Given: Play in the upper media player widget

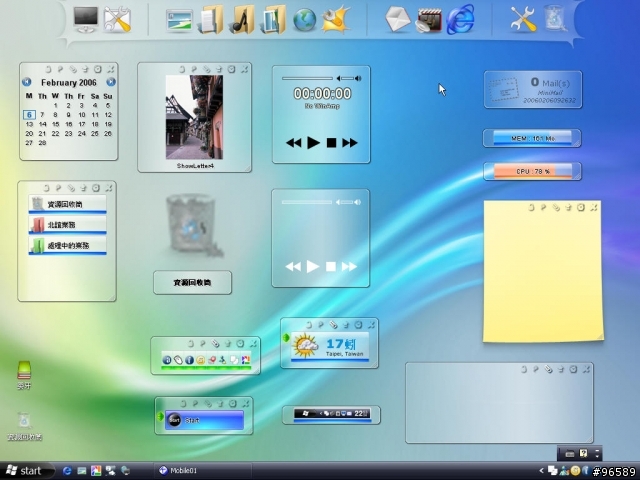Looking at the screenshot, I should pyautogui.click(x=313, y=142).
